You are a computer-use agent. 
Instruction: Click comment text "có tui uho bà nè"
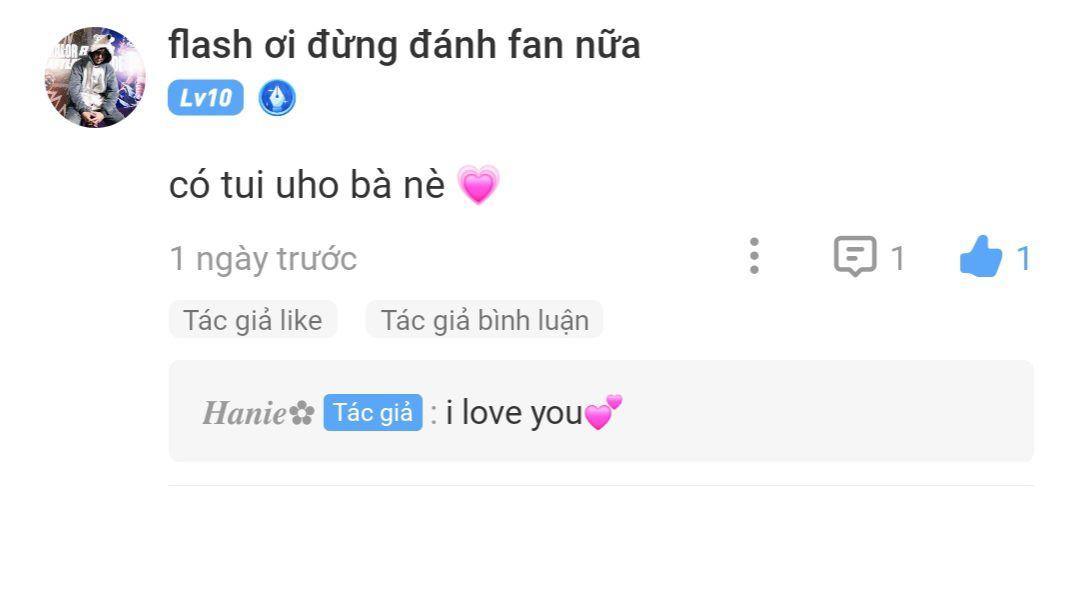pos(307,185)
